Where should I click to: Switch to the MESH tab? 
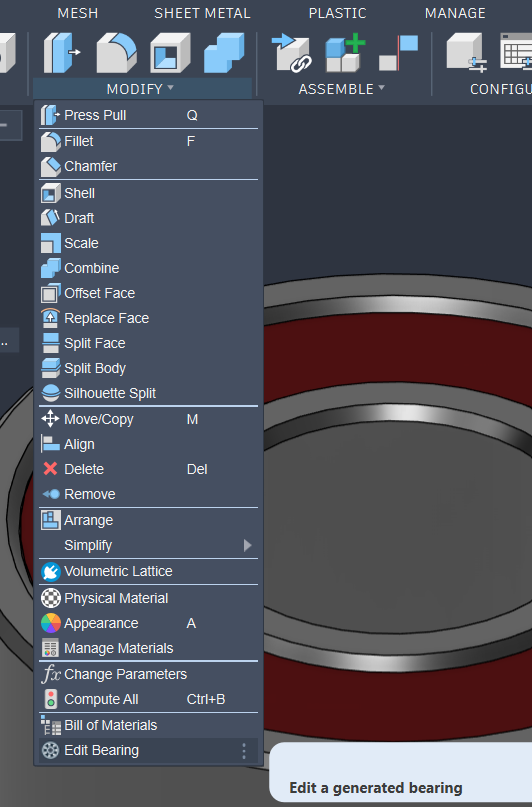pyautogui.click(x=78, y=13)
